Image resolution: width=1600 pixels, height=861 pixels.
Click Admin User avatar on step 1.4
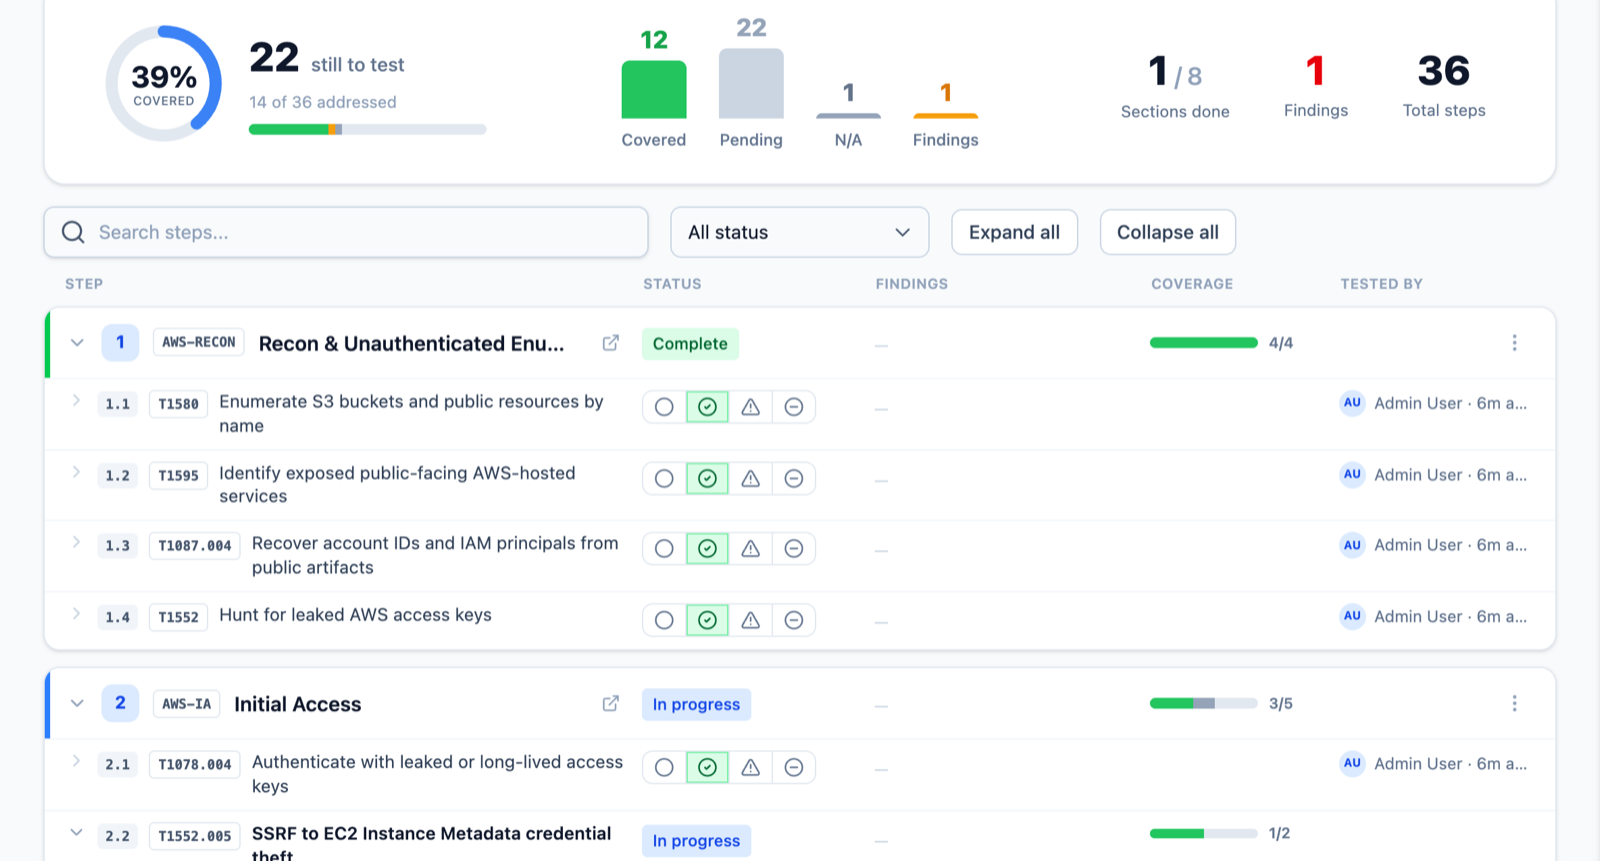[x=1352, y=617]
